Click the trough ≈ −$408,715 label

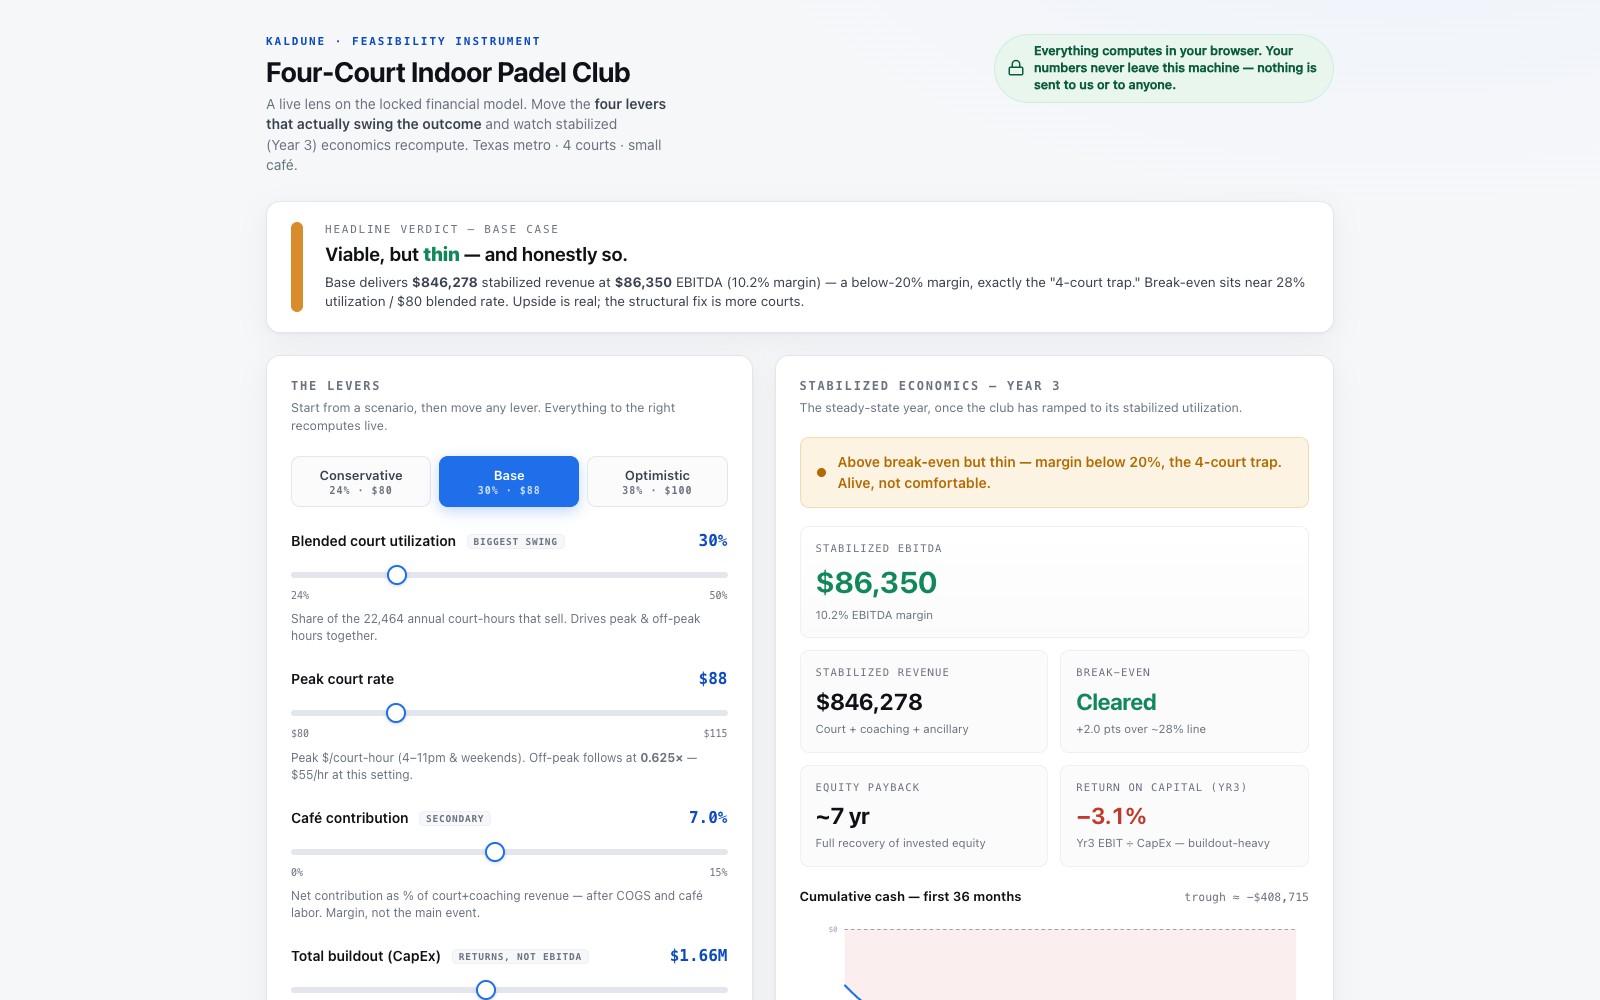tap(1246, 897)
